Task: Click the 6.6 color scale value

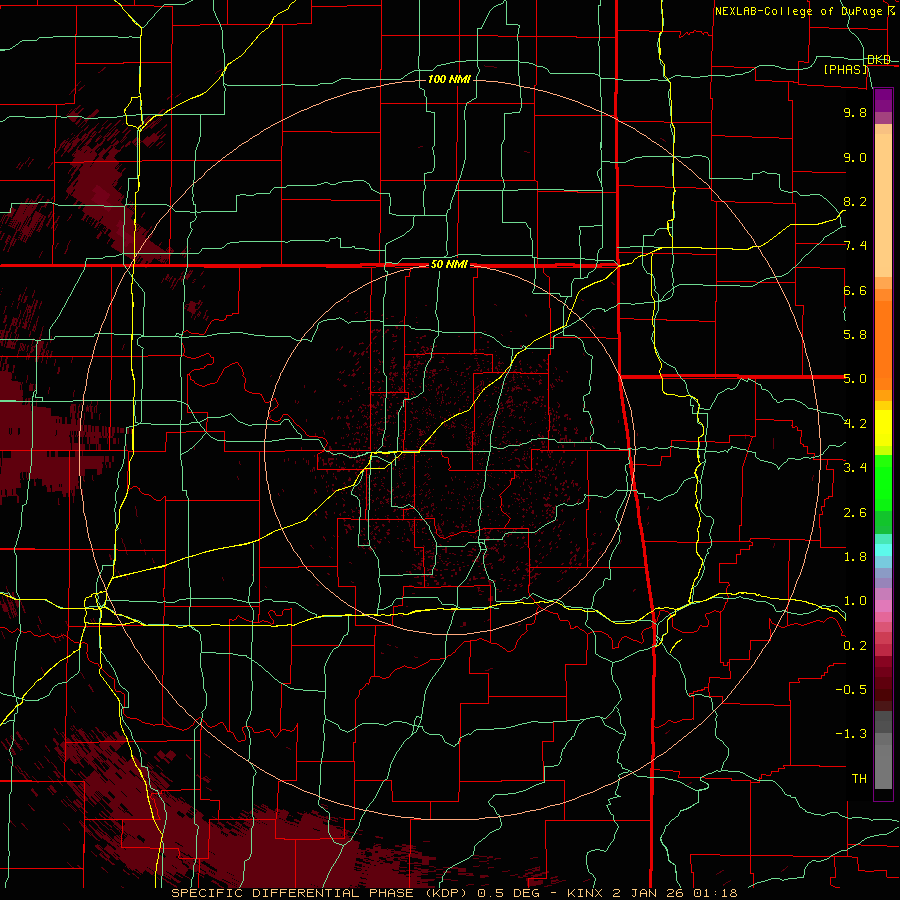Action: click(855, 290)
